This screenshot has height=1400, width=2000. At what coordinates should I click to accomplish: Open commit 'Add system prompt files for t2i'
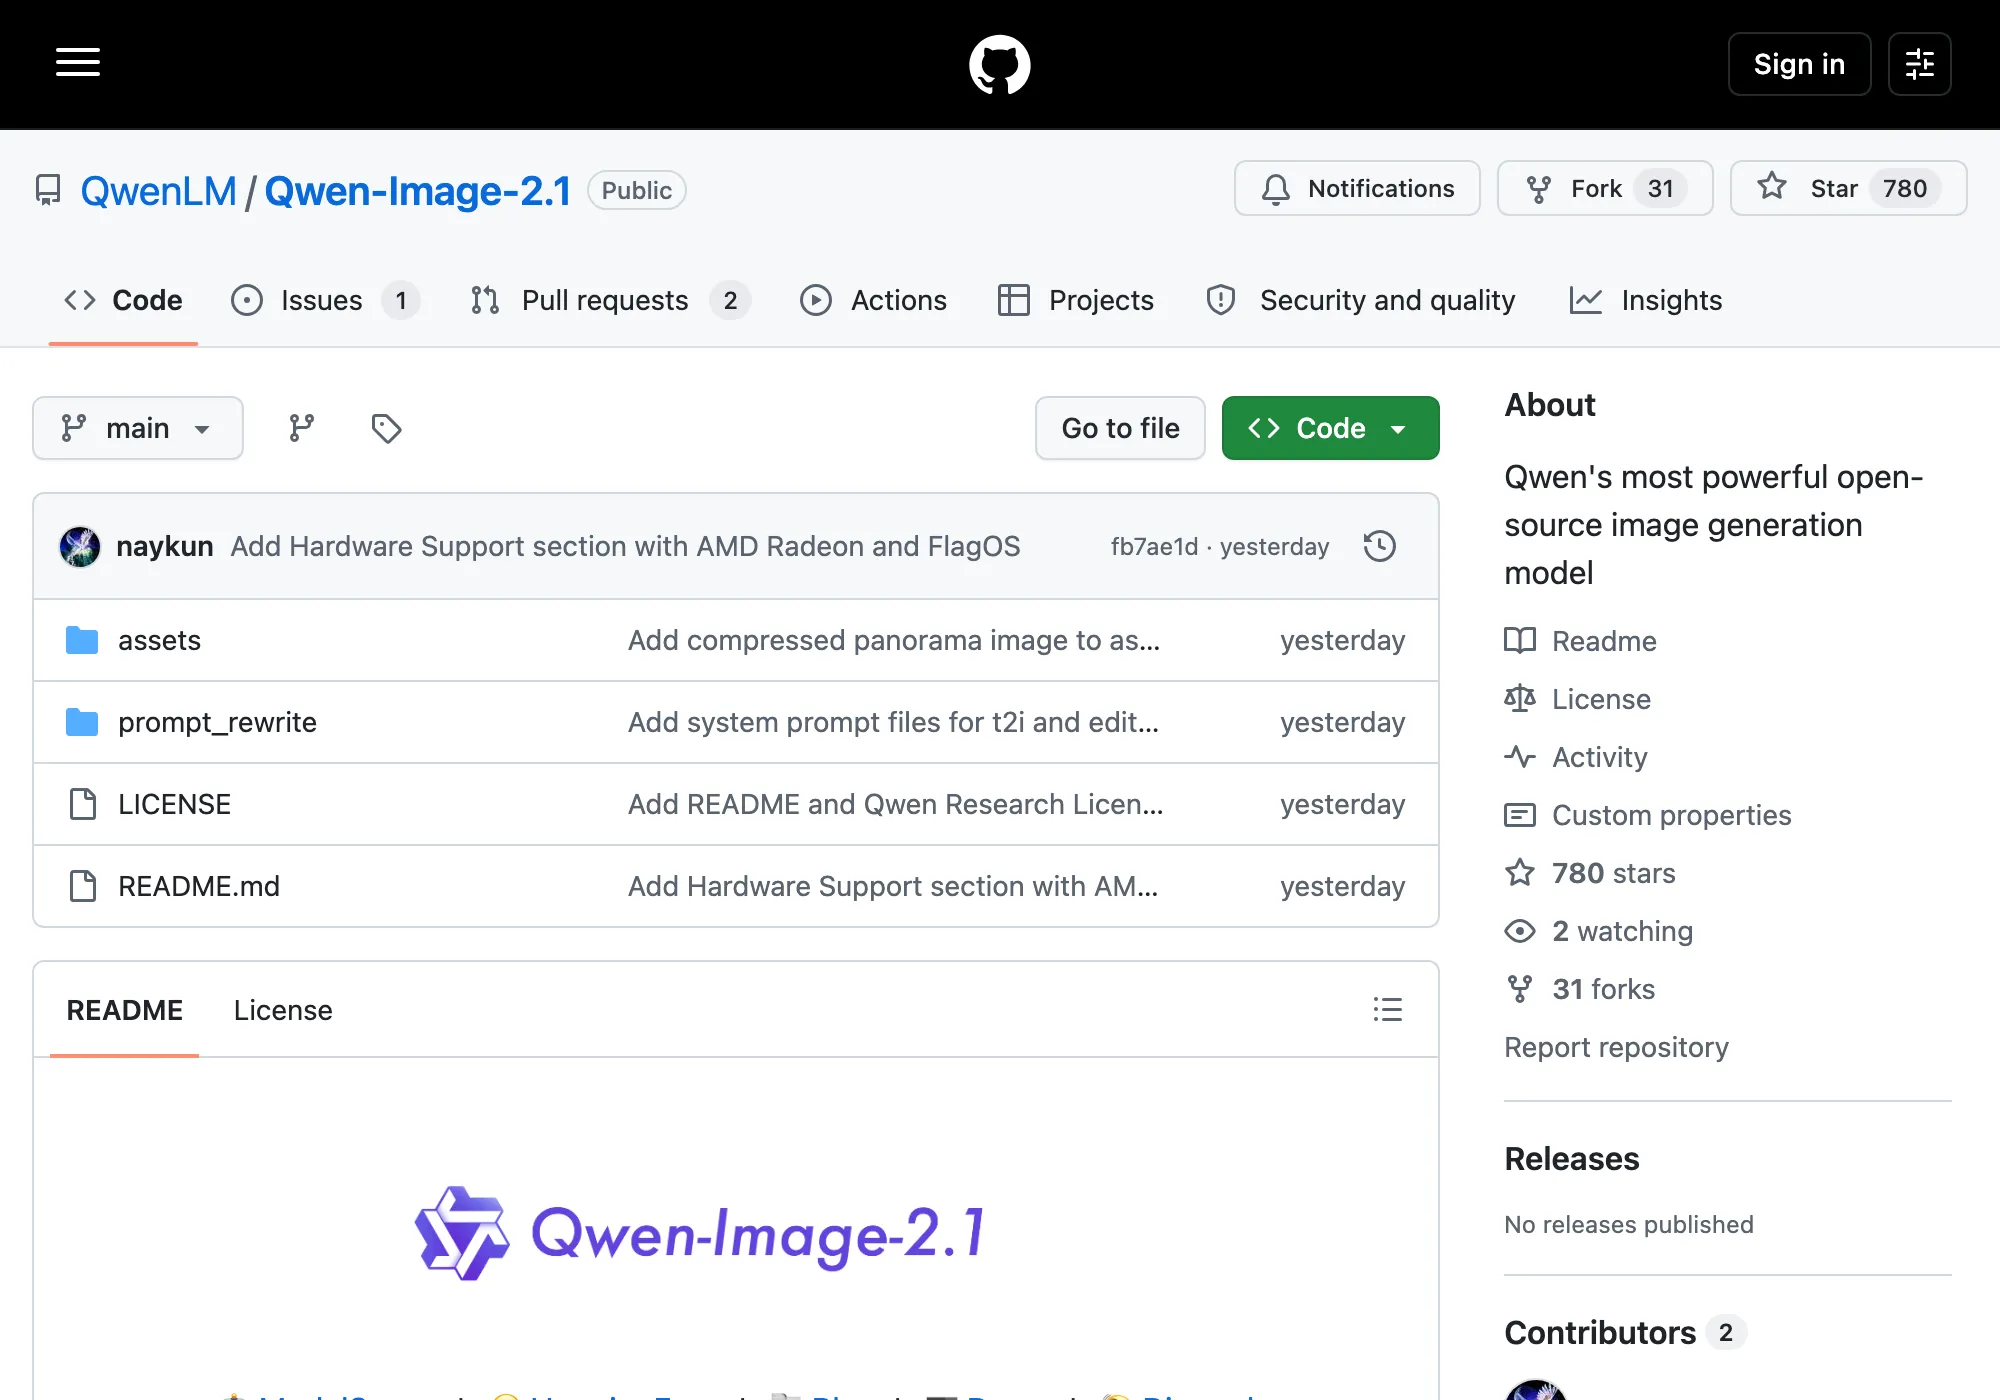pyautogui.click(x=893, y=722)
